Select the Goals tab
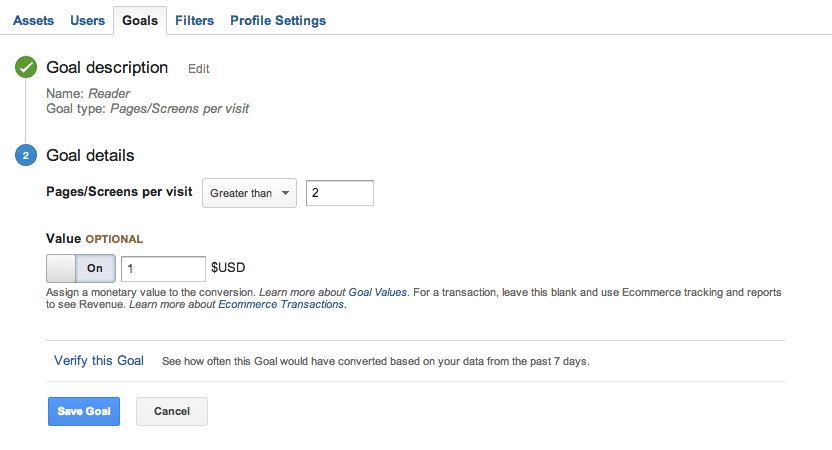This screenshot has width=832, height=450. click(140, 20)
